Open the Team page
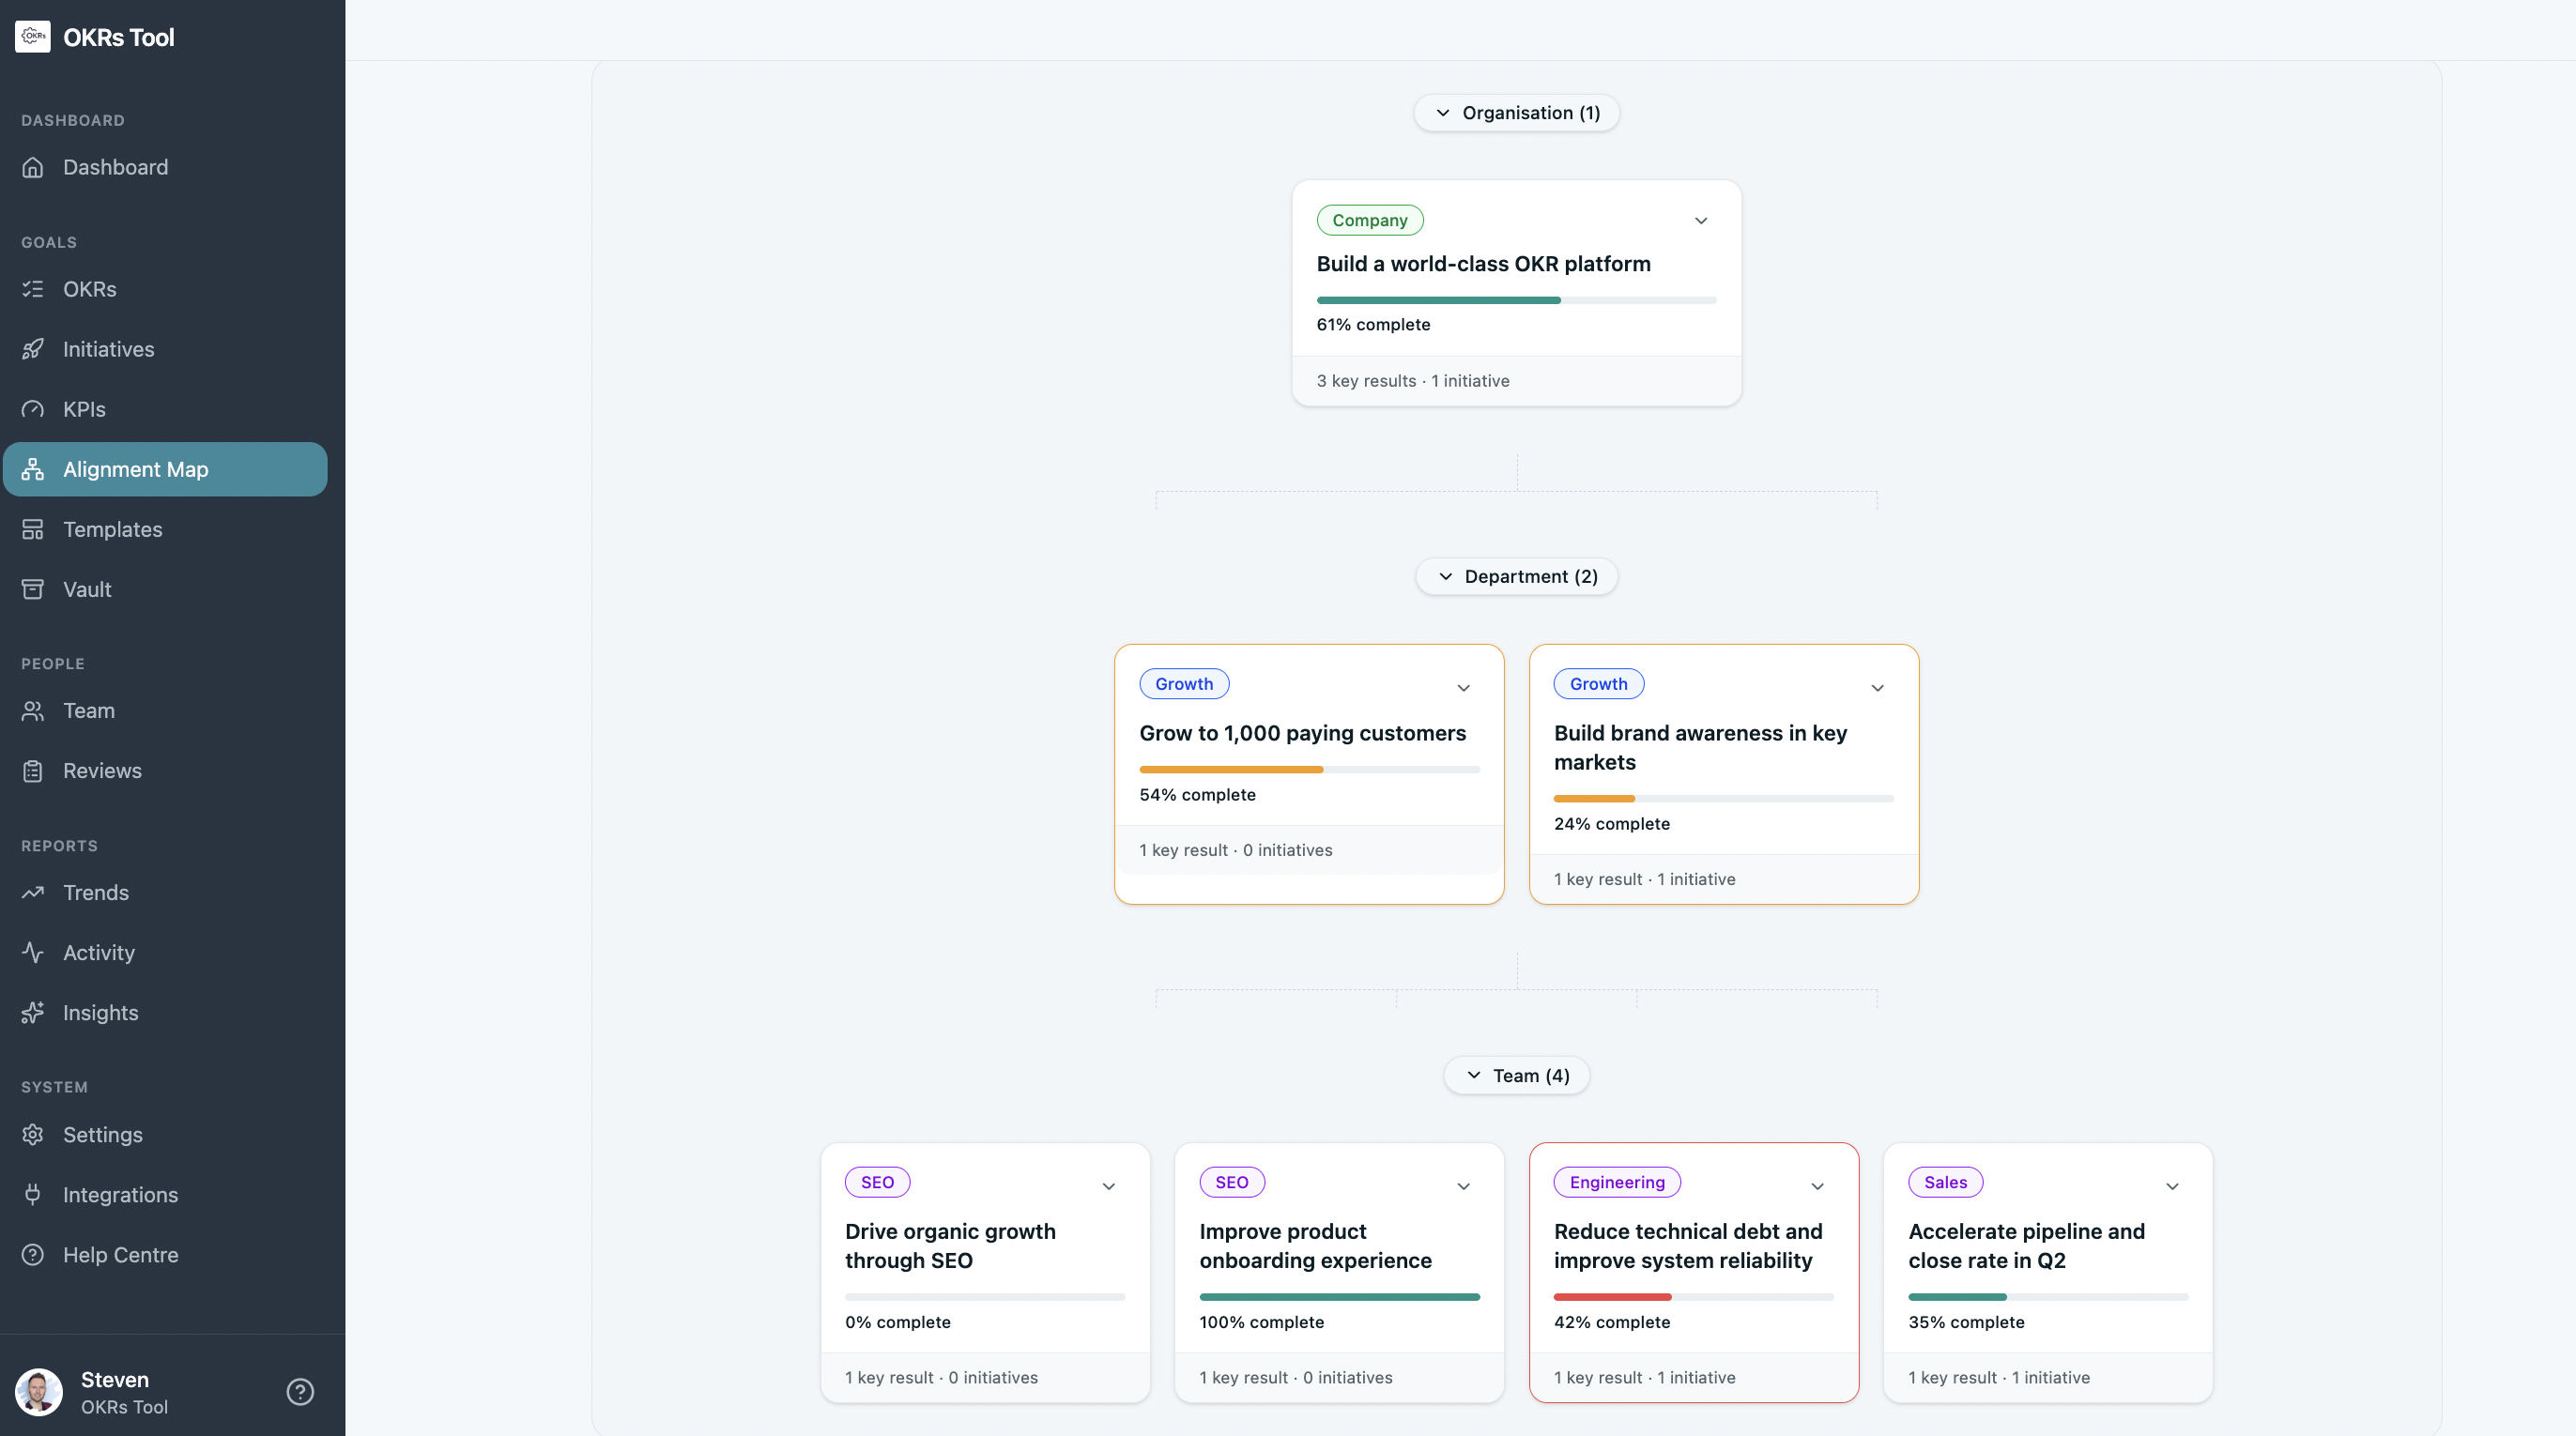Viewport: 2576px width, 1436px height. click(x=89, y=711)
